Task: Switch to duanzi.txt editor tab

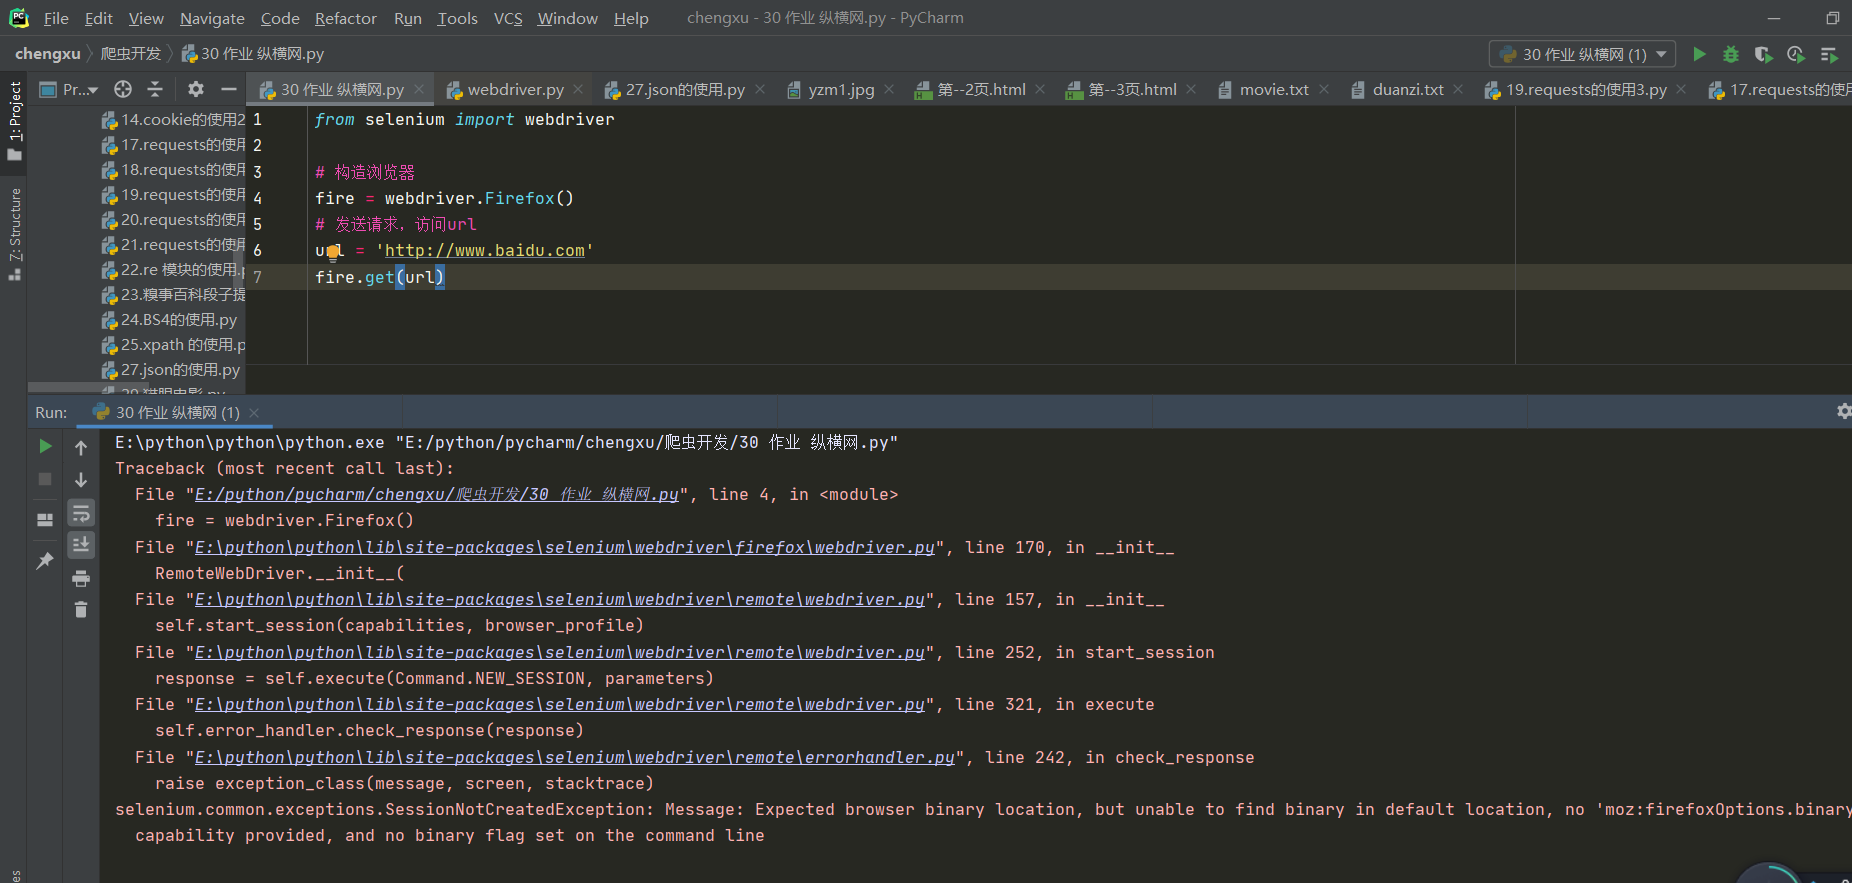Action: click(x=1407, y=89)
